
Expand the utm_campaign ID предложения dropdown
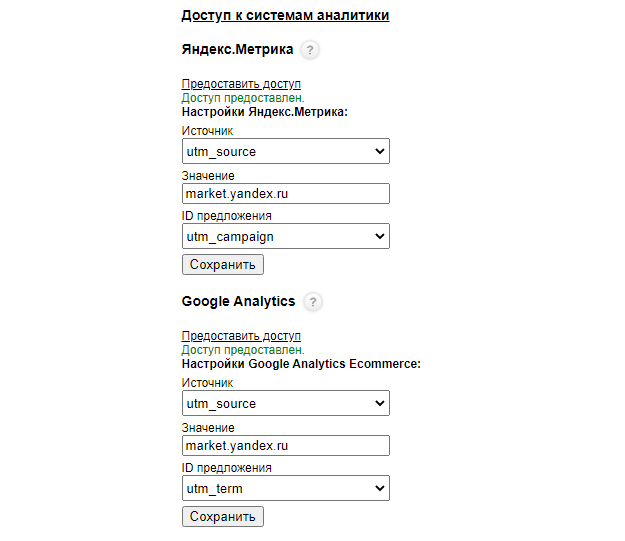click(286, 236)
